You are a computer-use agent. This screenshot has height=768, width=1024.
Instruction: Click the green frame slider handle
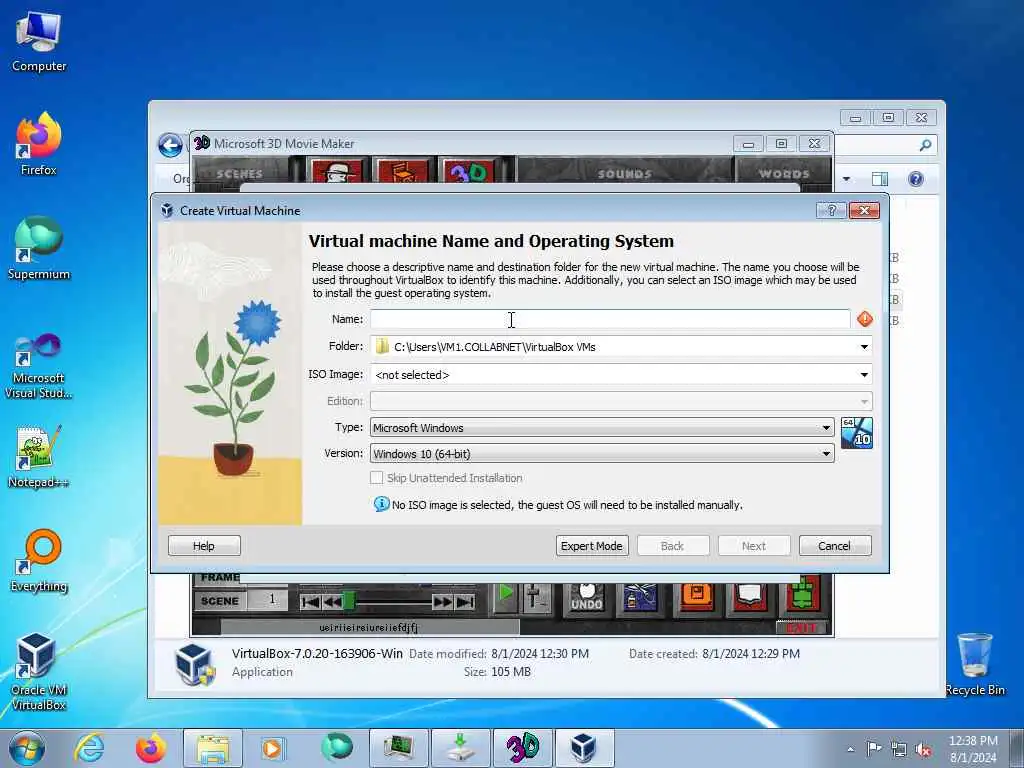pos(349,601)
